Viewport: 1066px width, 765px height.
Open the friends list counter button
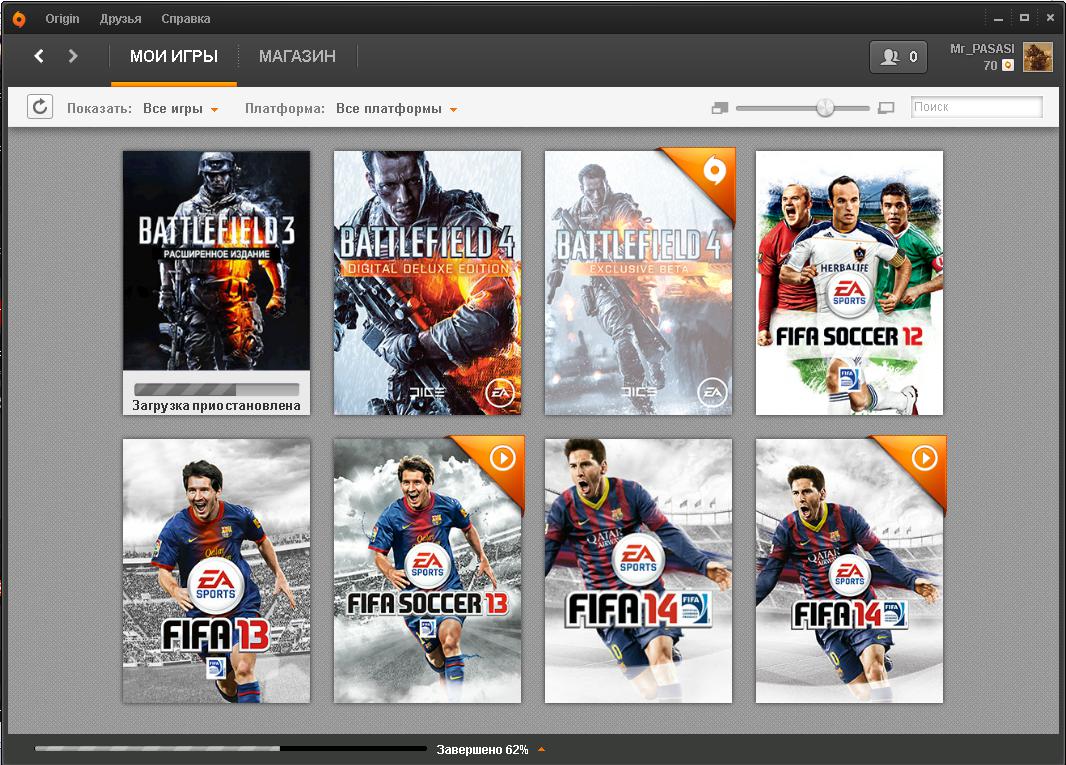click(x=898, y=57)
